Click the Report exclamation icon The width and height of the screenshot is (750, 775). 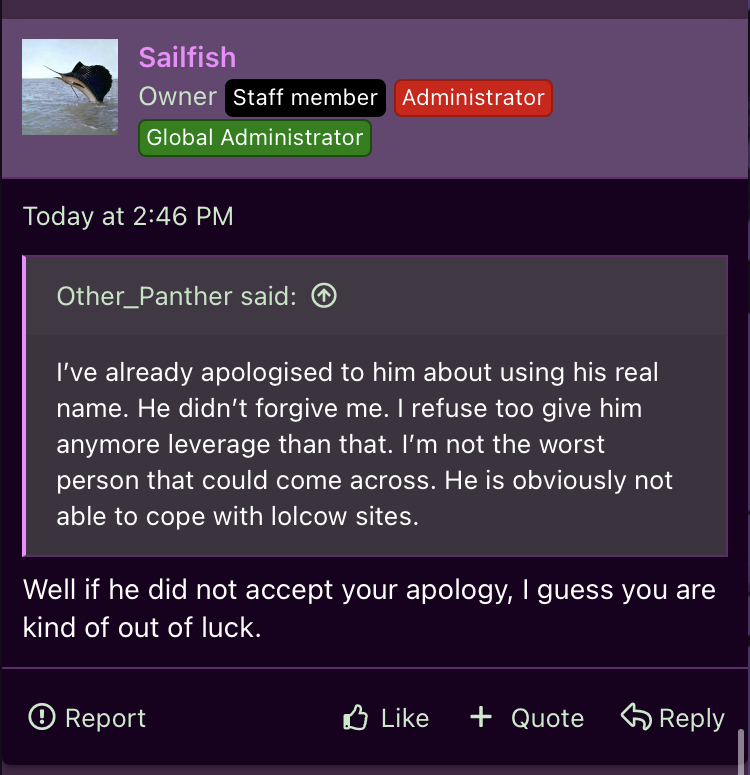click(42, 717)
